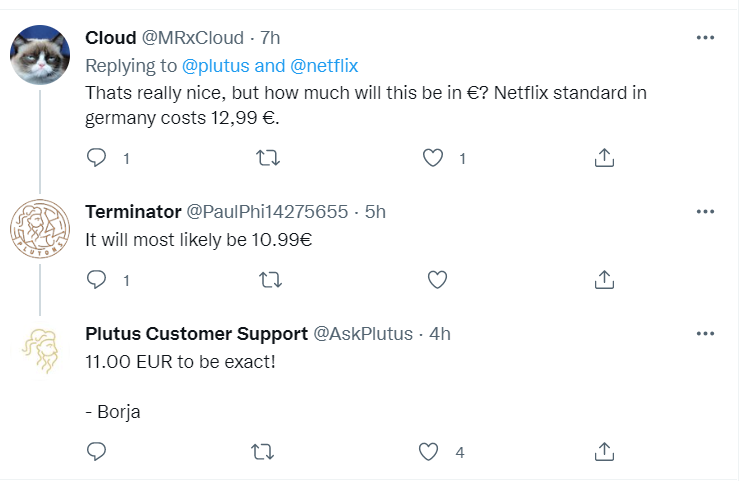This screenshot has width=739, height=481.
Task: Retweet Cloud's tweet
Action: 268,158
